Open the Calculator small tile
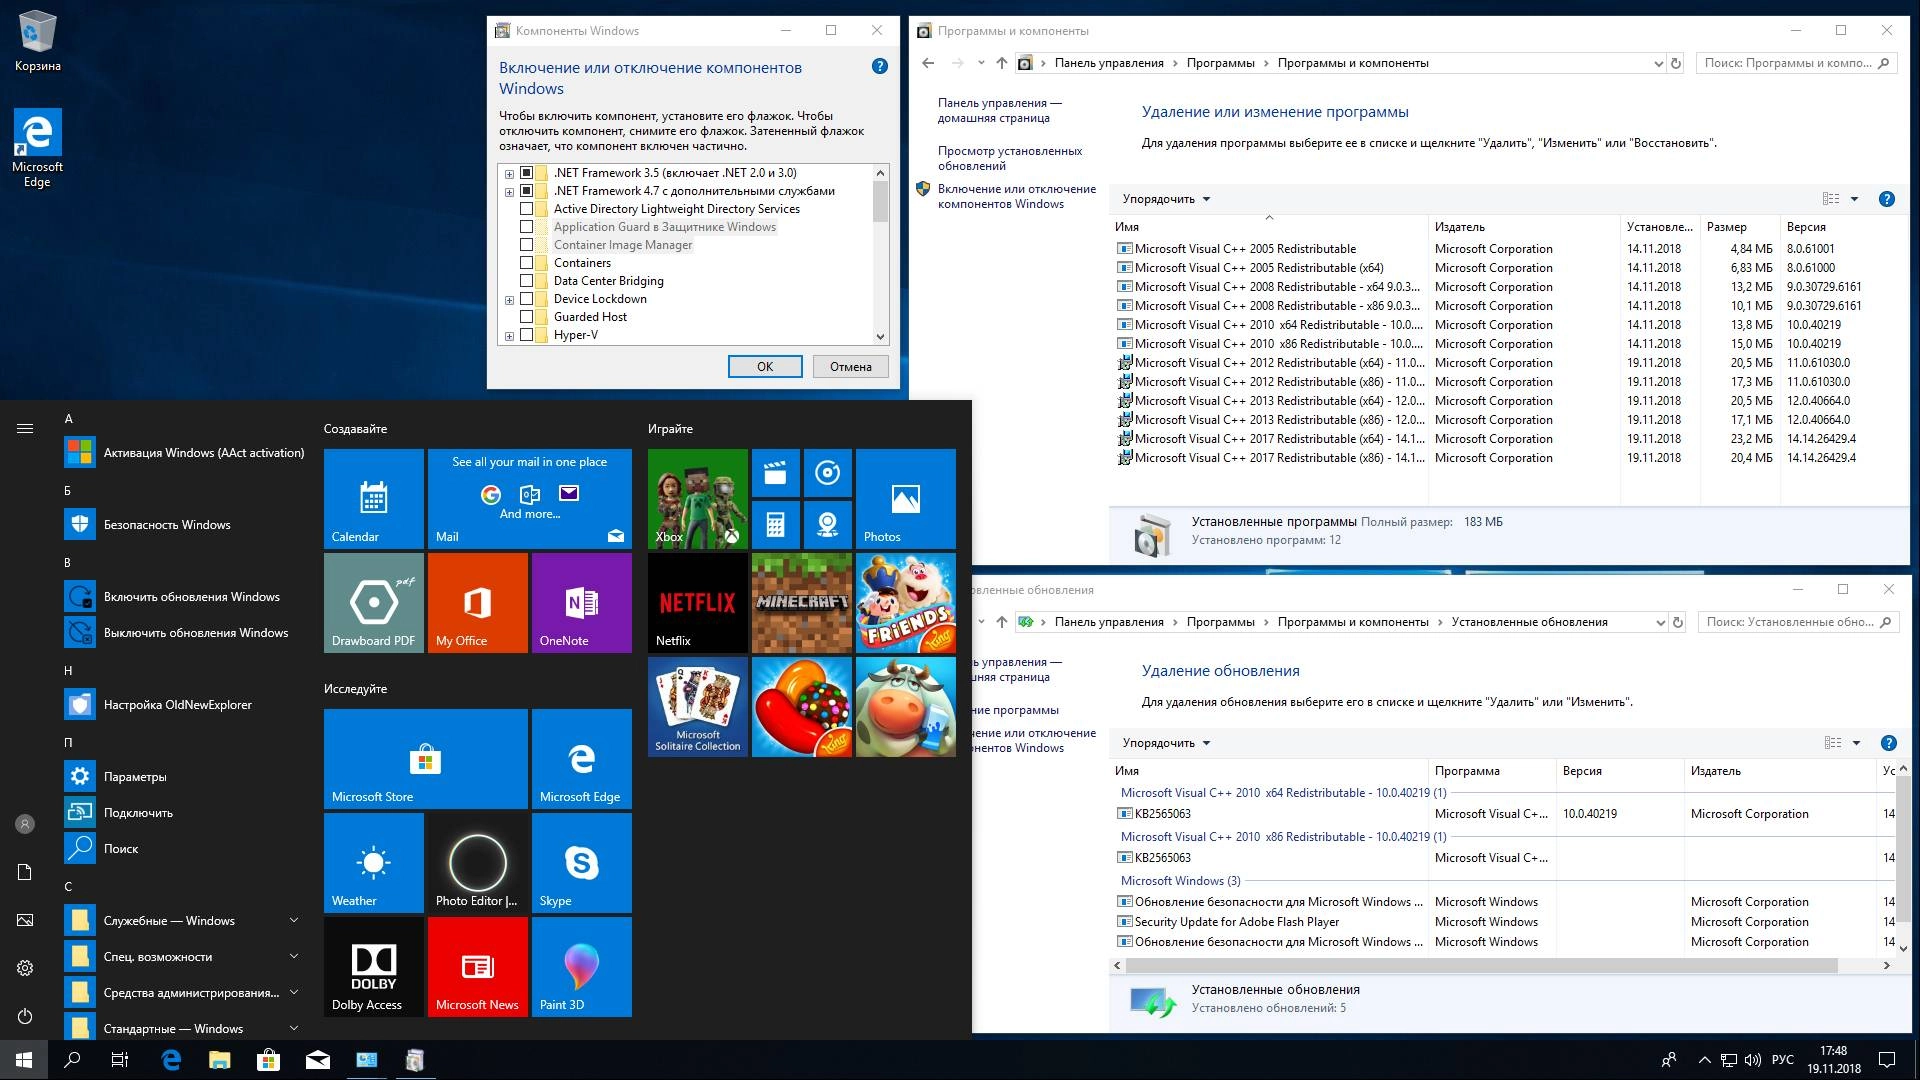This screenshot has height=1080, width=1920. 775,524
